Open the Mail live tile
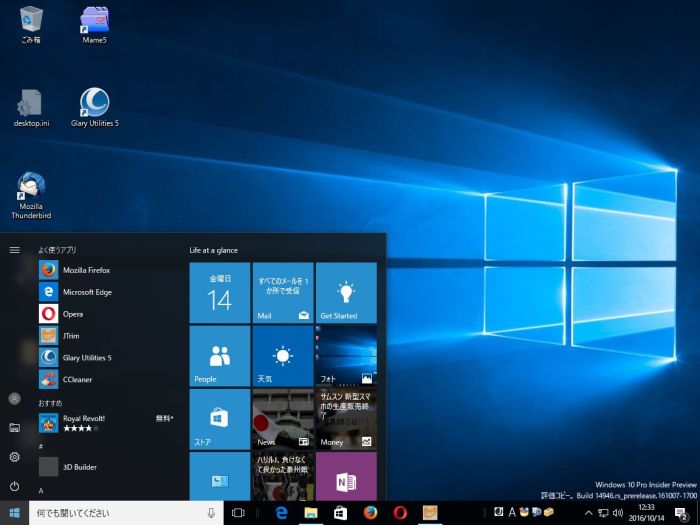The image size is (700, 525). [x=283, y=293]
